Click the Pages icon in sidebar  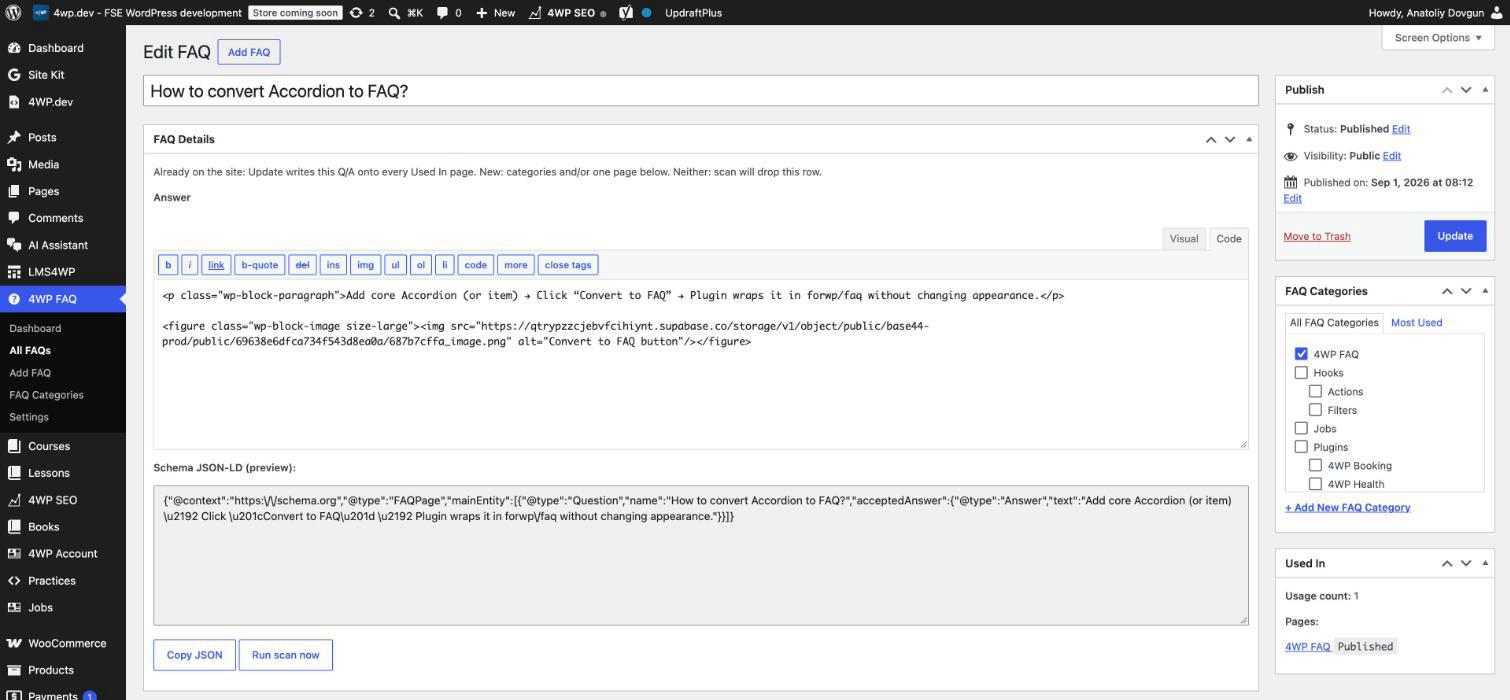[x=14, y=192]
